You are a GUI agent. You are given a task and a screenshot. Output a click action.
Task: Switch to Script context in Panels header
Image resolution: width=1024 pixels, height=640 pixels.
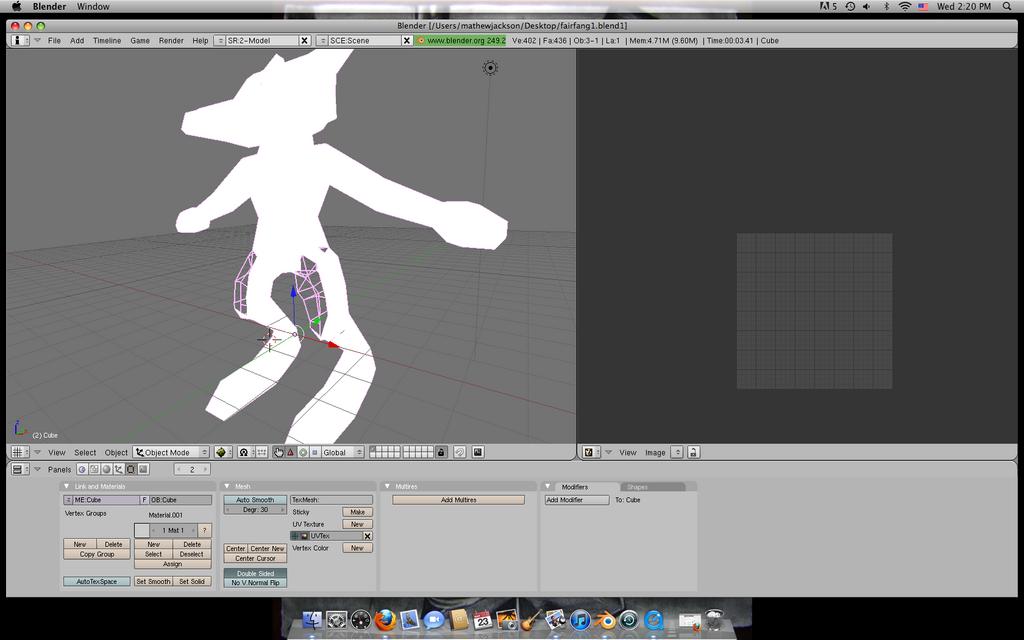95,469
